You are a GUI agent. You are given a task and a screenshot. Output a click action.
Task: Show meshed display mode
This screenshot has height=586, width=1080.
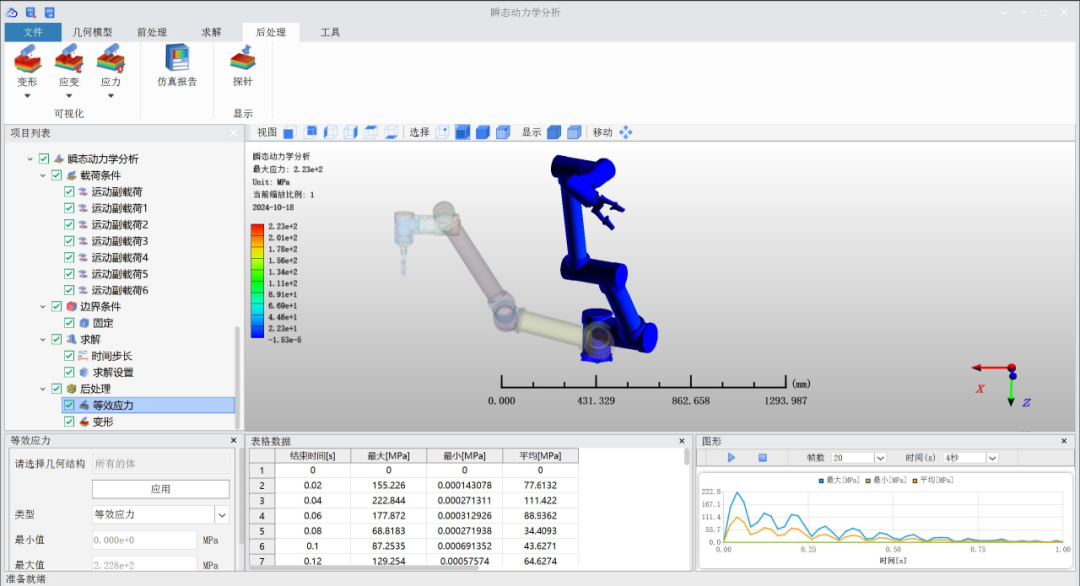coord(574,132)
